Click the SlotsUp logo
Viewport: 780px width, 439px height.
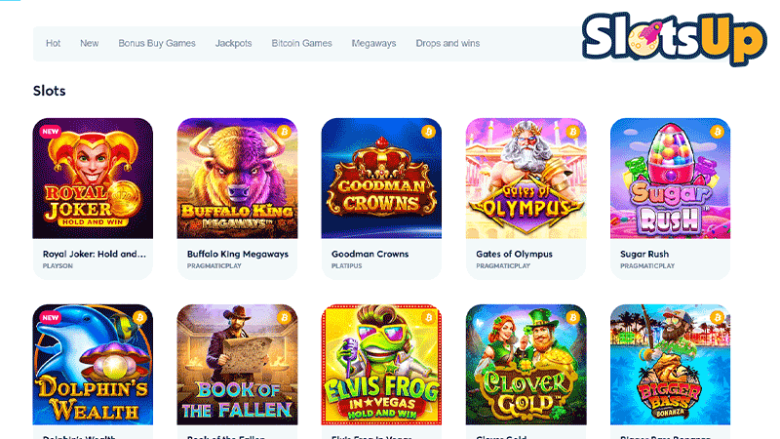[674, 39]
